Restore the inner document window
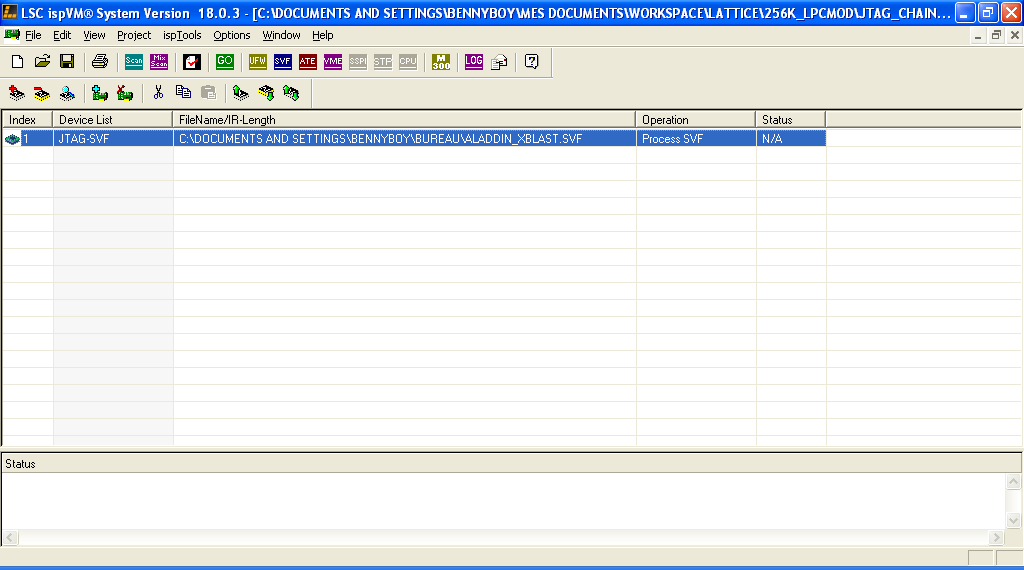1024x570 pixels. [x=996, y=35]
